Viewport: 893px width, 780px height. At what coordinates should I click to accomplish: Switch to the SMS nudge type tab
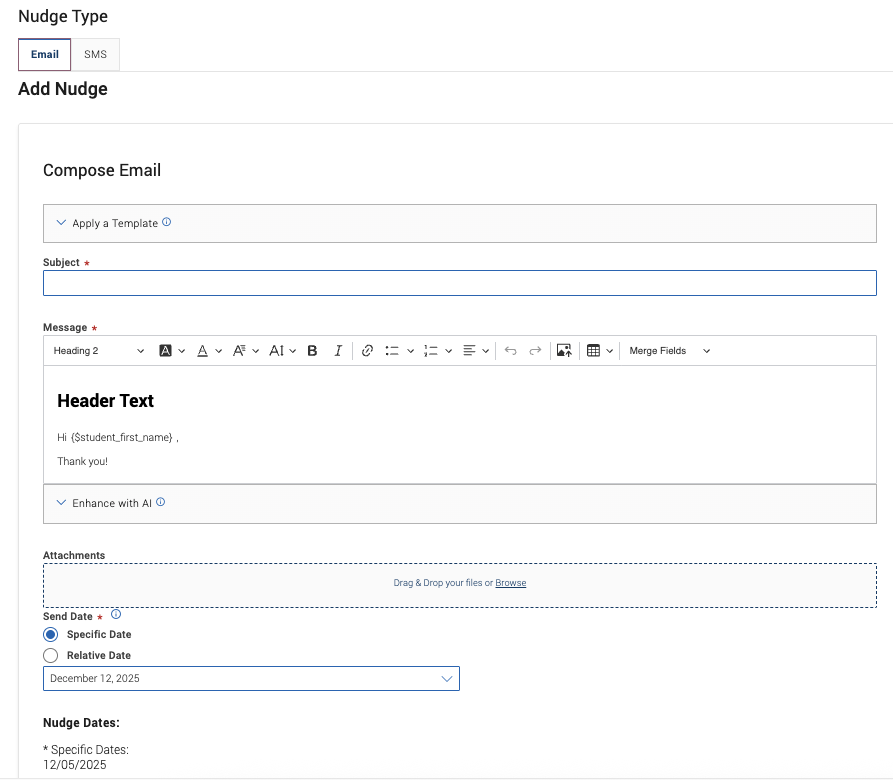click(x=95, y=55)
